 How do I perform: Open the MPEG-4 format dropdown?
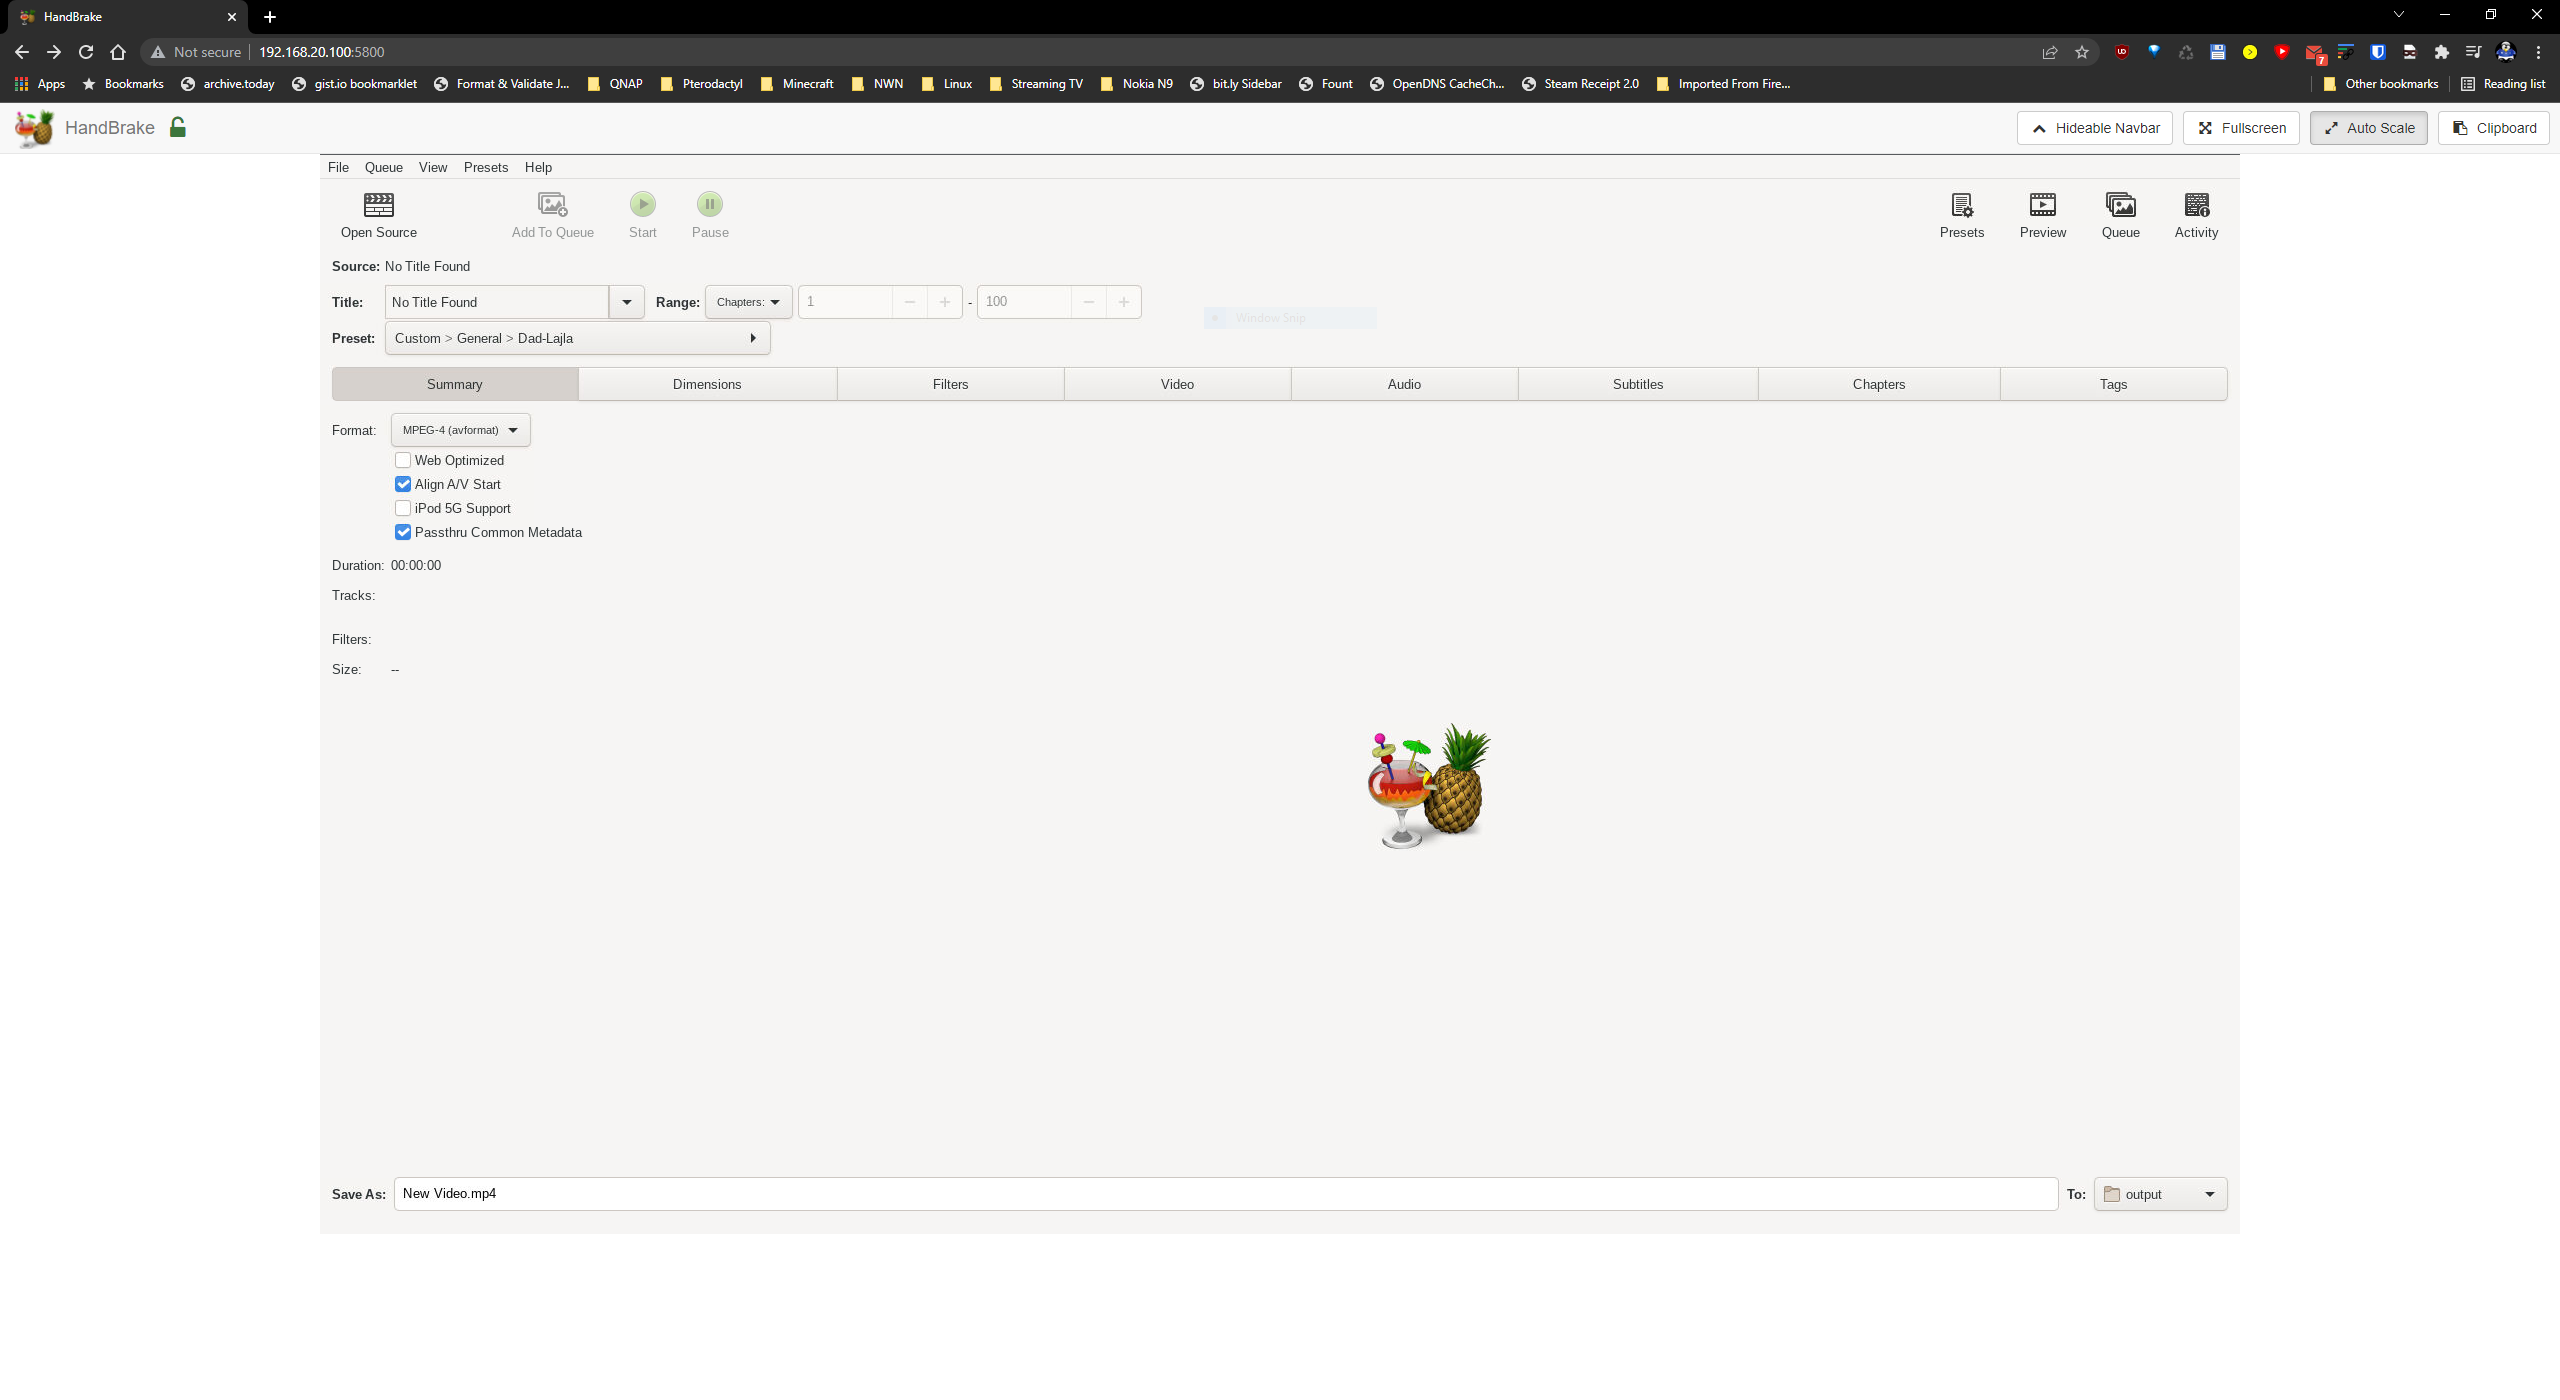tap(460, 430)
